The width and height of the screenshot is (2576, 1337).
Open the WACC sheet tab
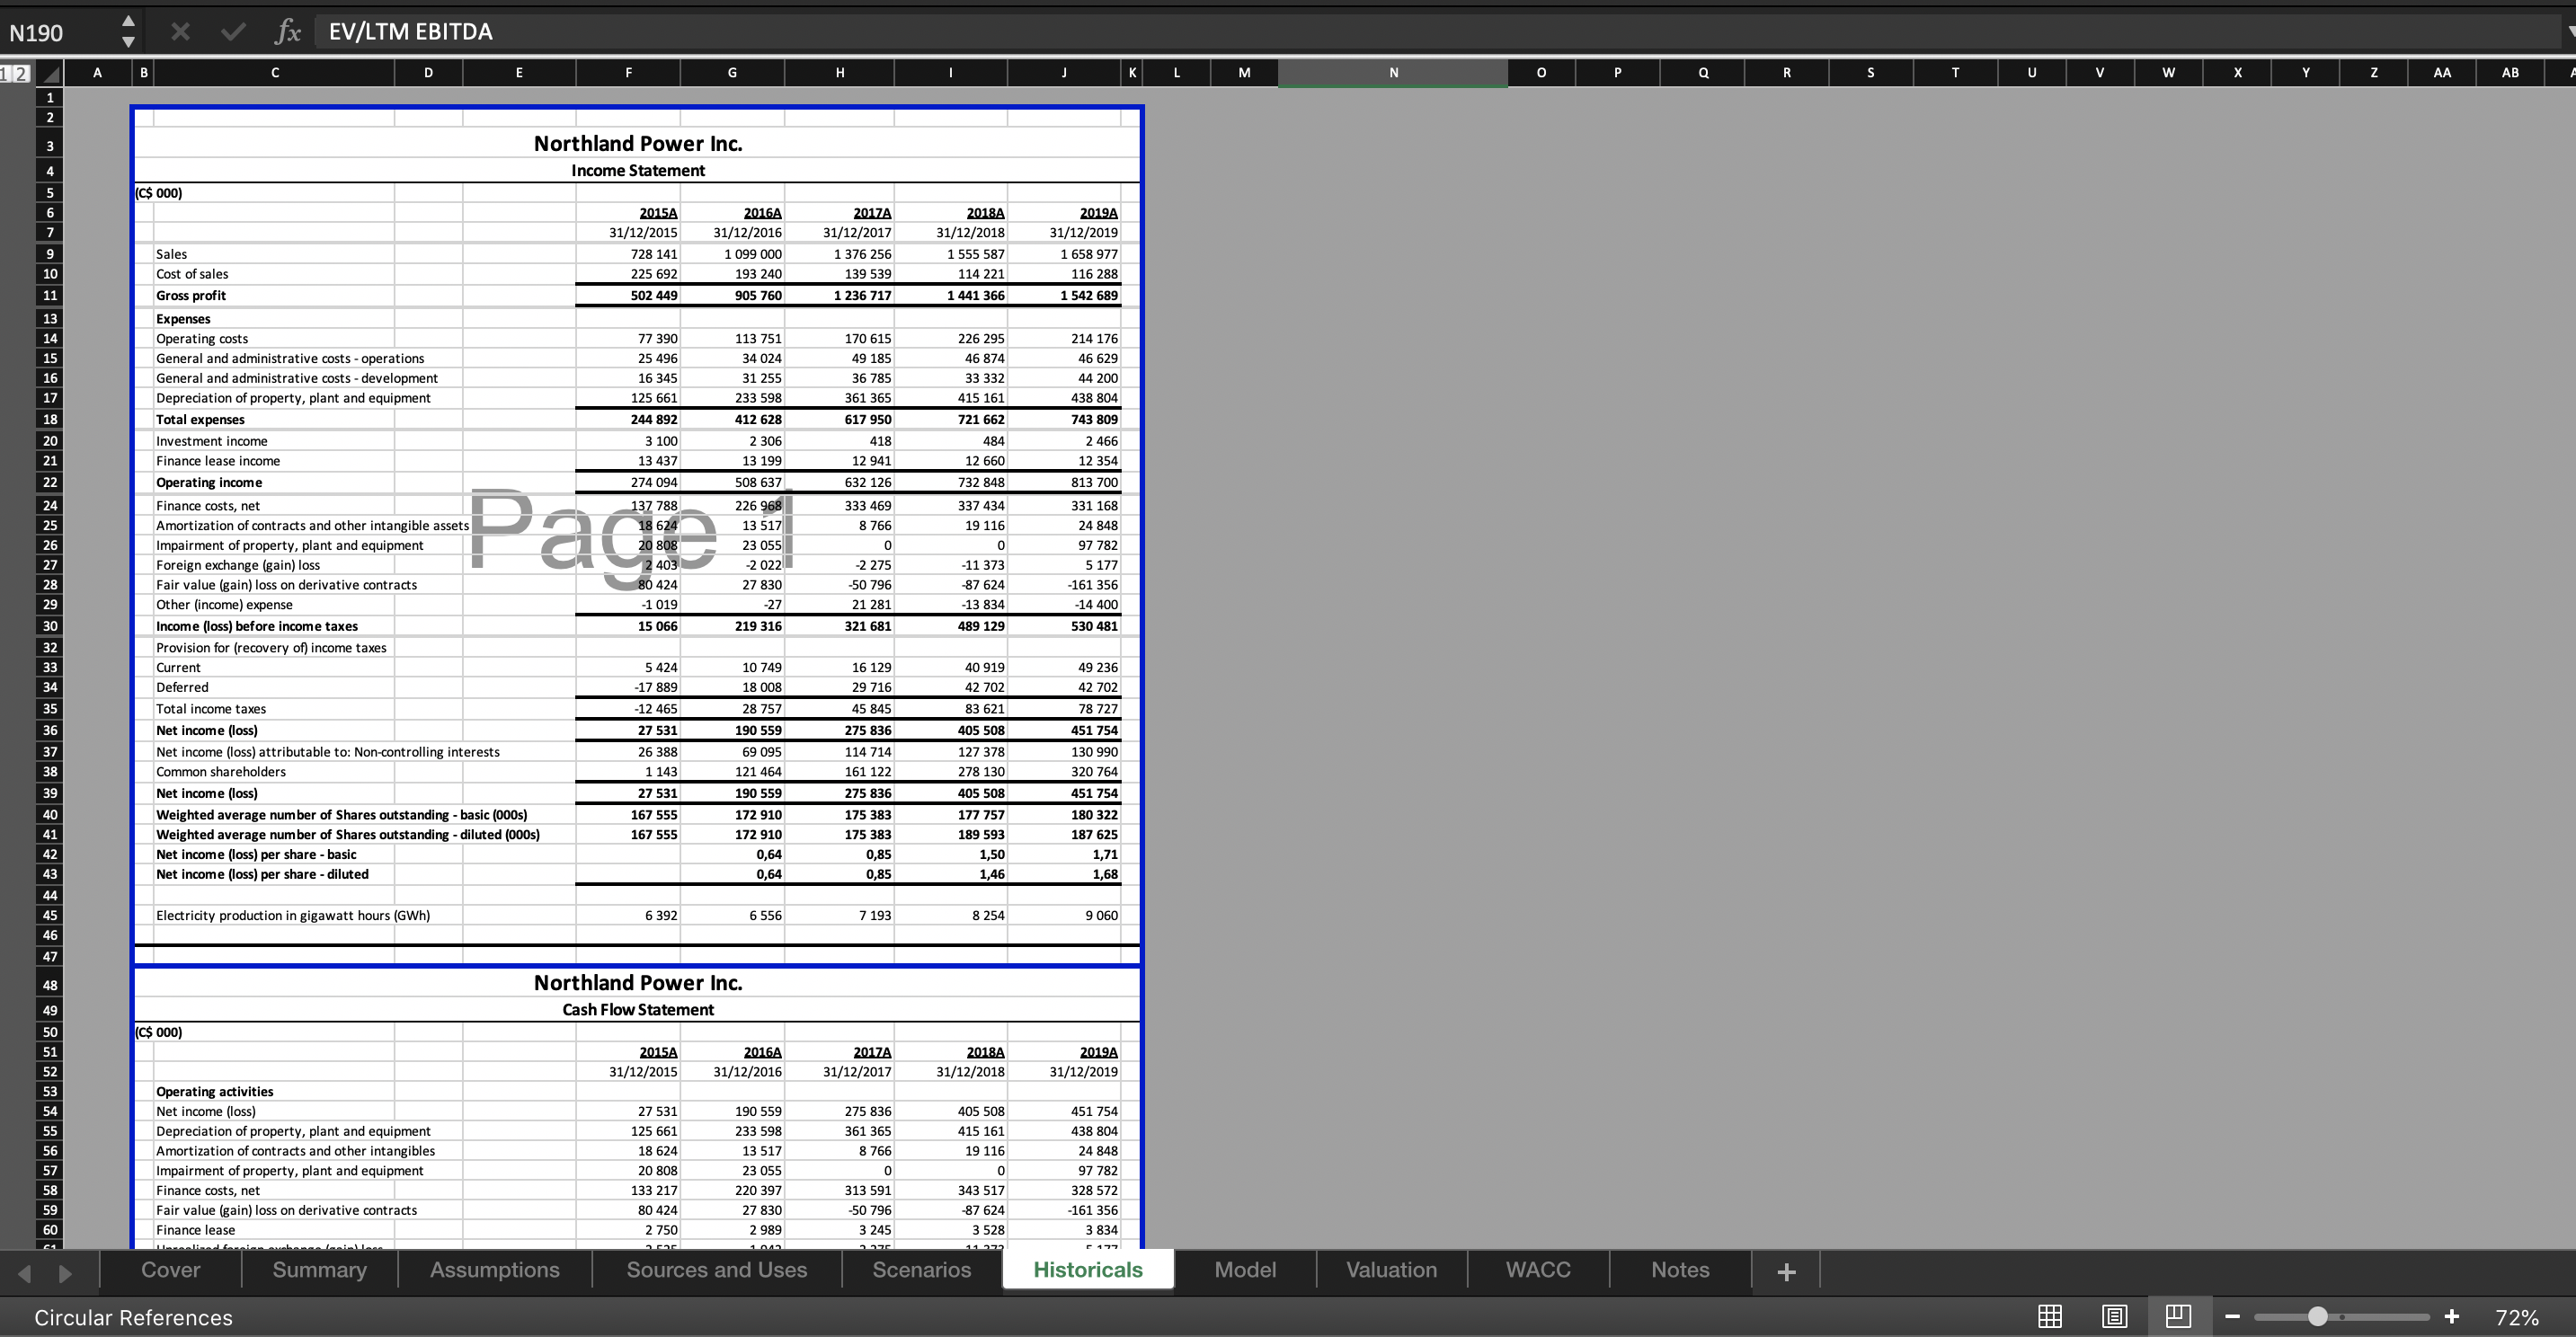tap(1538, 1270)
